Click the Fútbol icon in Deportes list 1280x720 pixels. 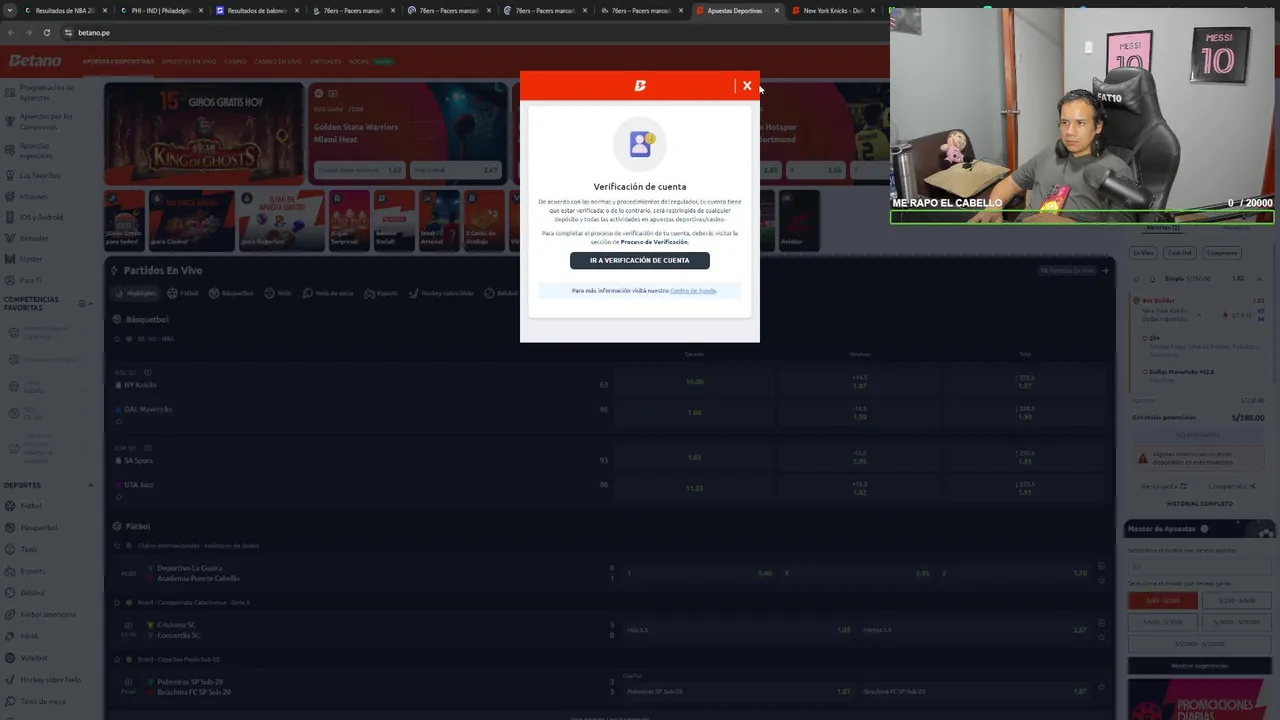(x=10, y=506)
